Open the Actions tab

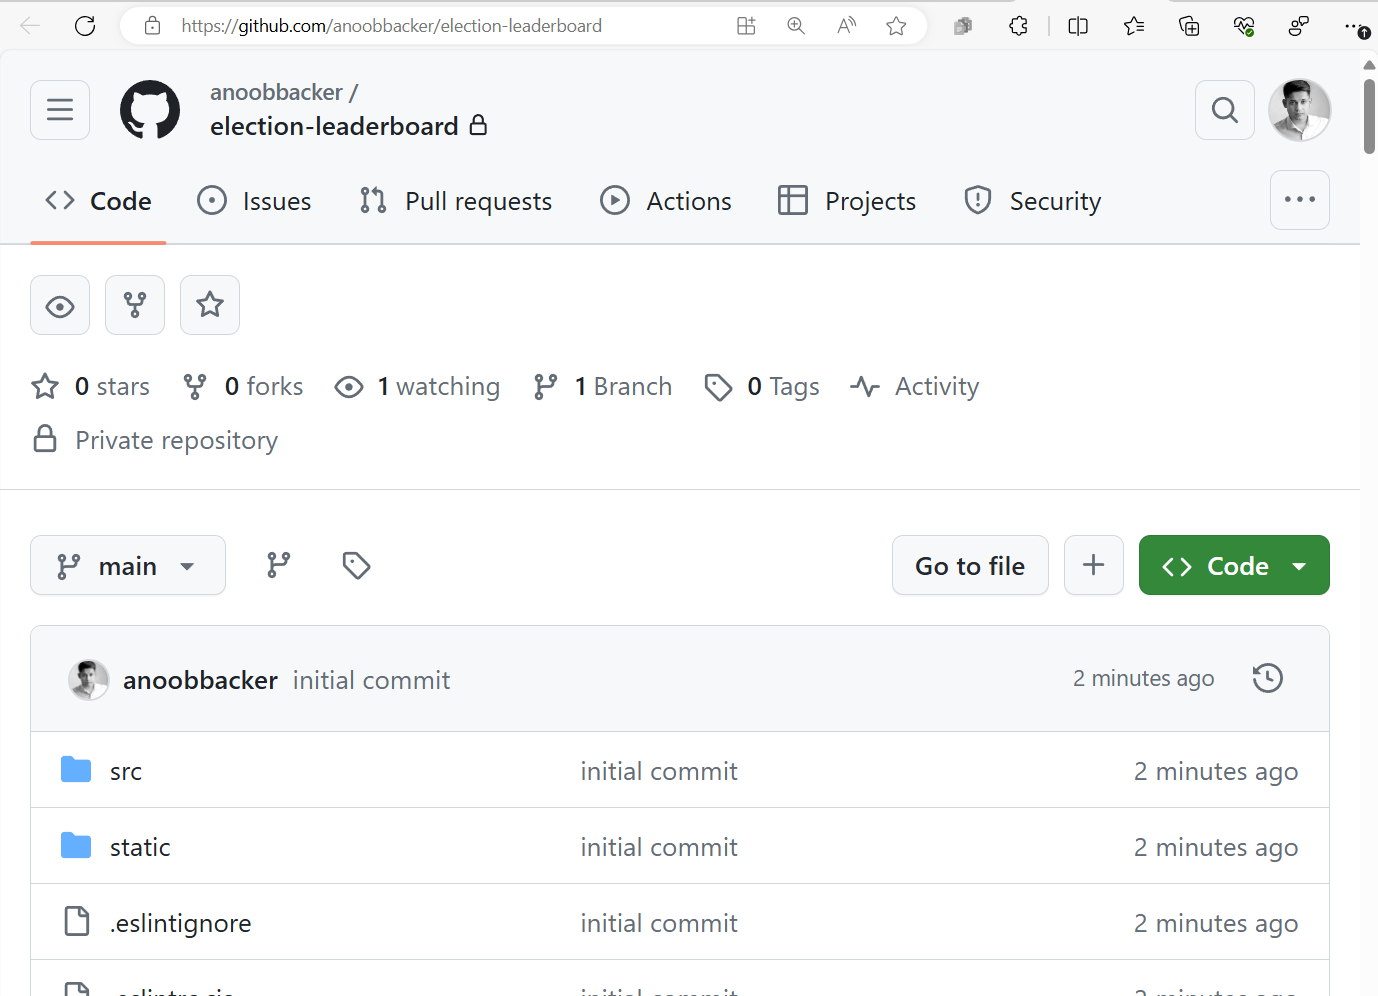coord(666,201)
